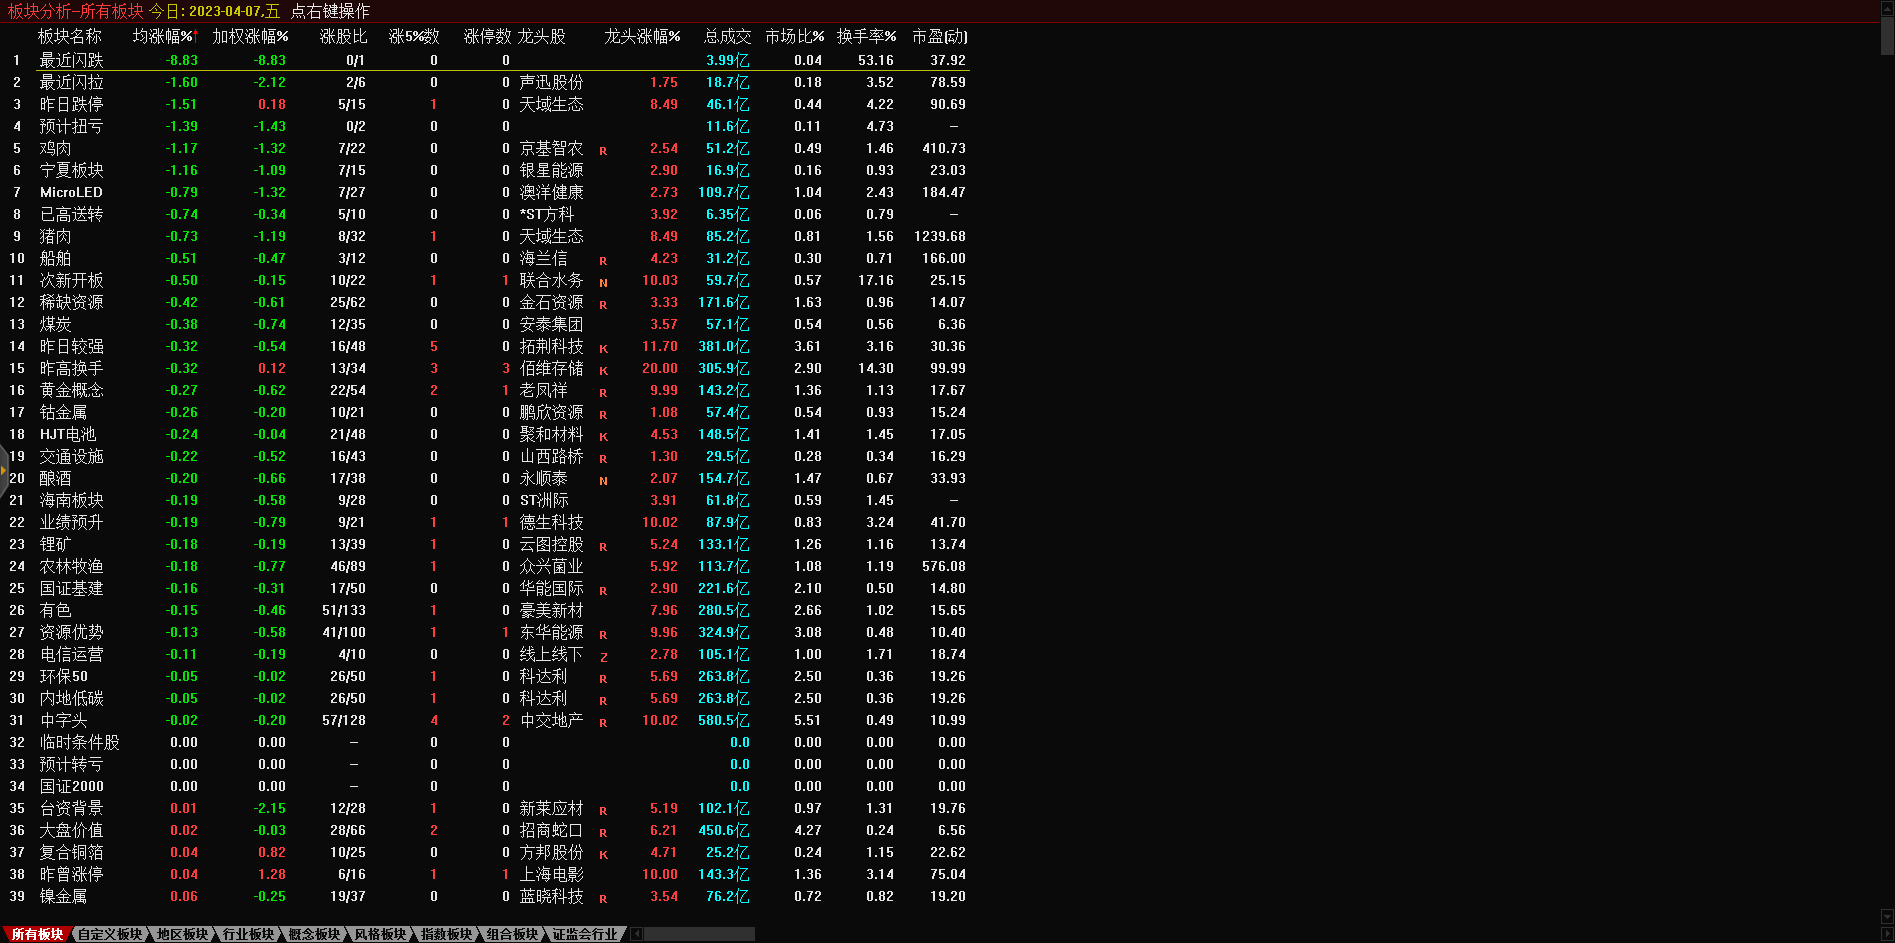Click the vertical scrollbar down arrow
The width and height of the screenshot is (1895, 943).
coord(1887,916)
